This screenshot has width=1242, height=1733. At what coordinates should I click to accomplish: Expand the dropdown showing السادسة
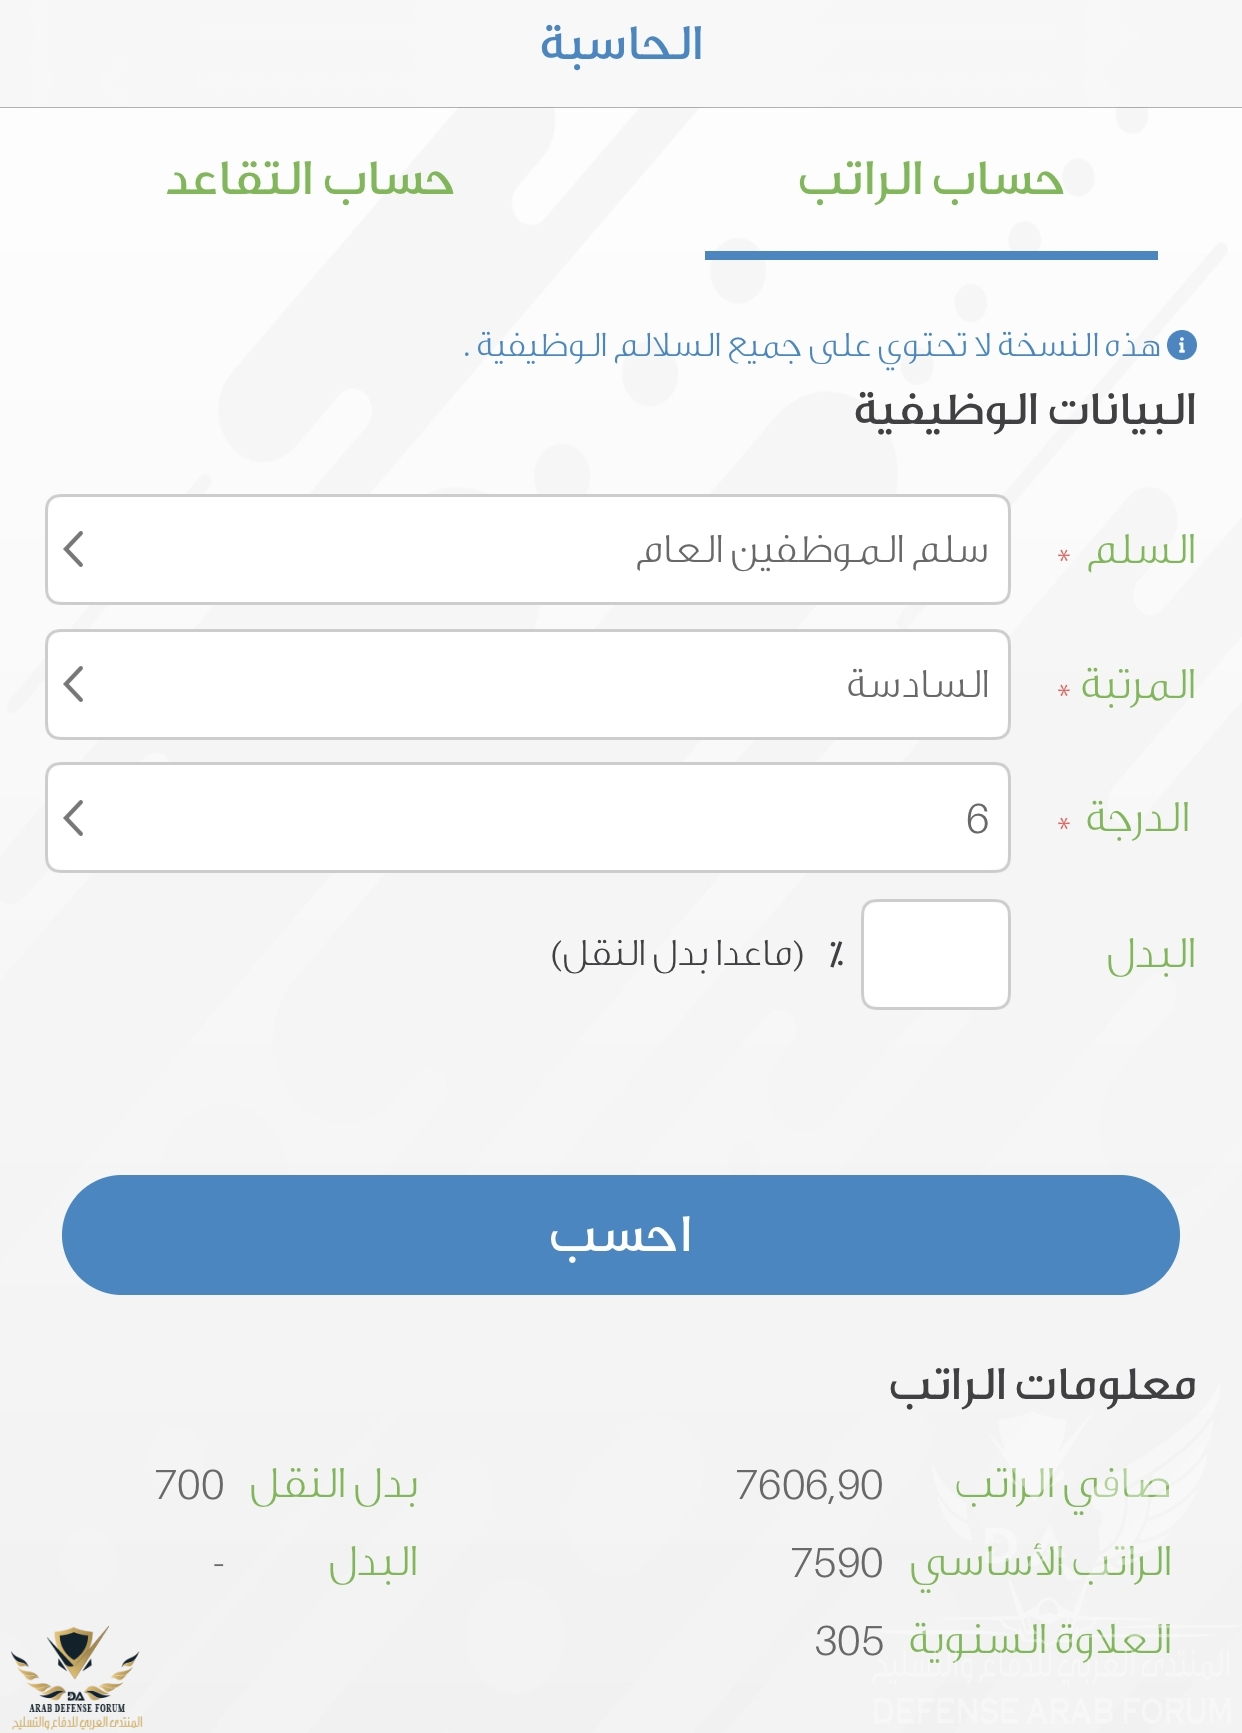(527, 684)
